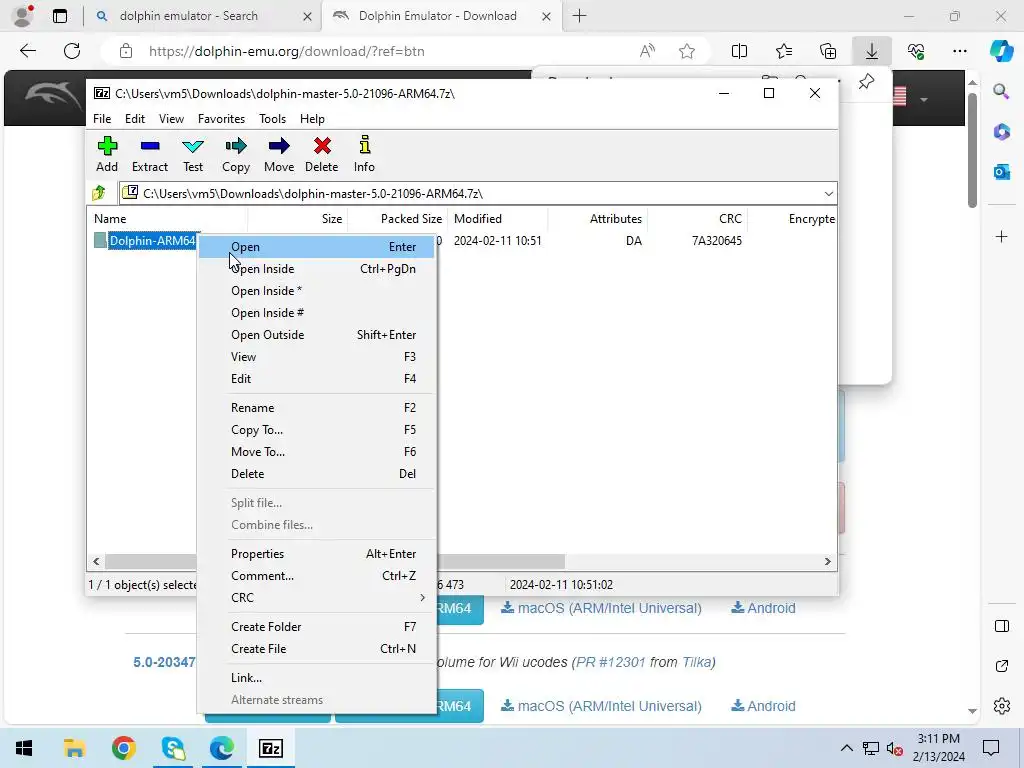Viewport: 1024px width, 768px height.
Task: Go up one folder level in 7-Zip
Action: (99, 193)
